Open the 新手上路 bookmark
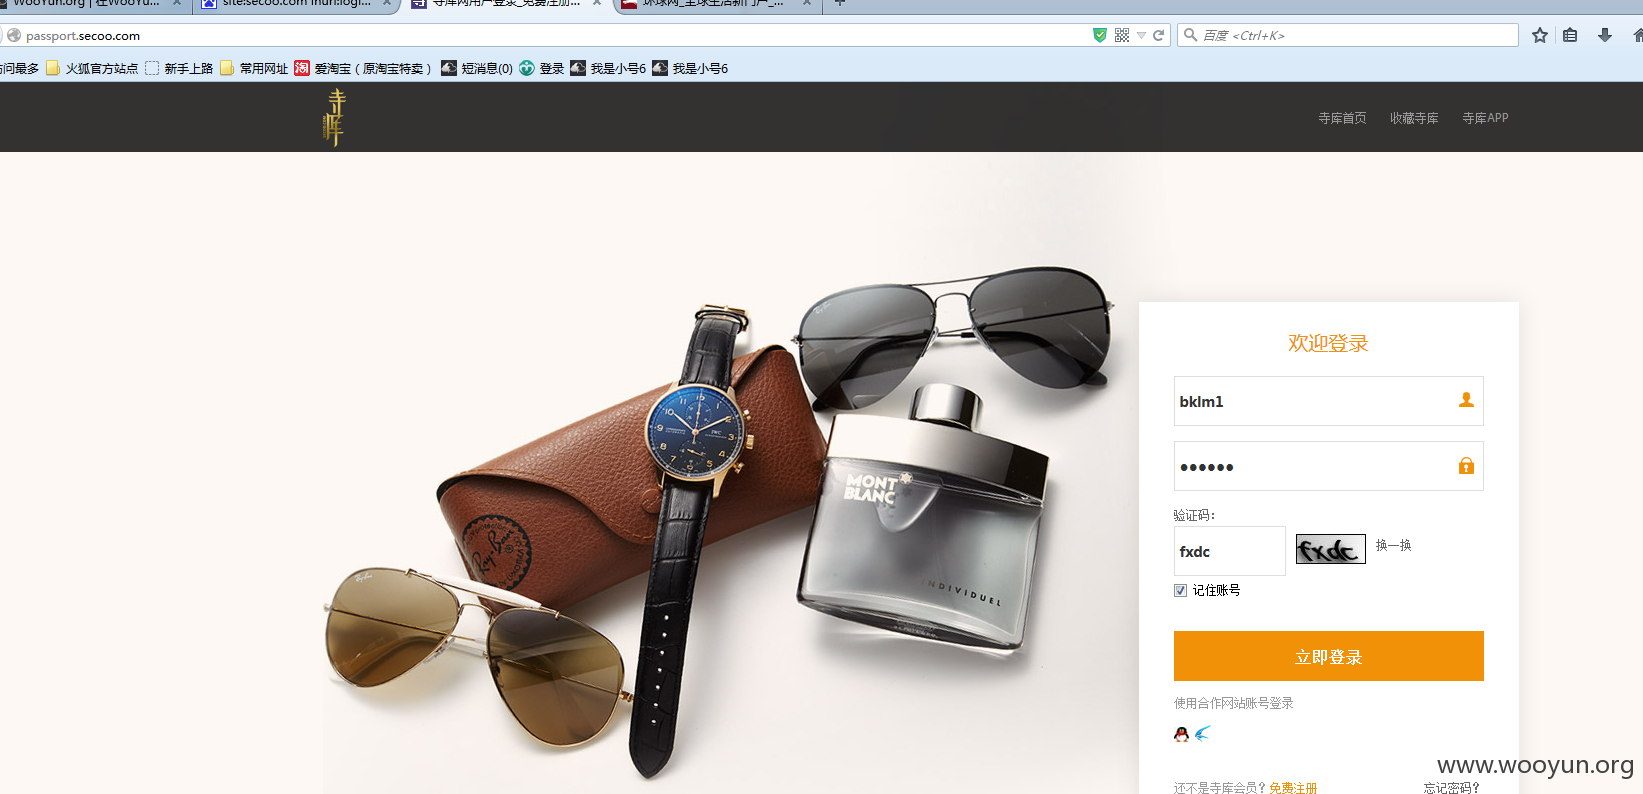Image resolution: width=1643 pixels, height=794 pixels. point(179,68)
